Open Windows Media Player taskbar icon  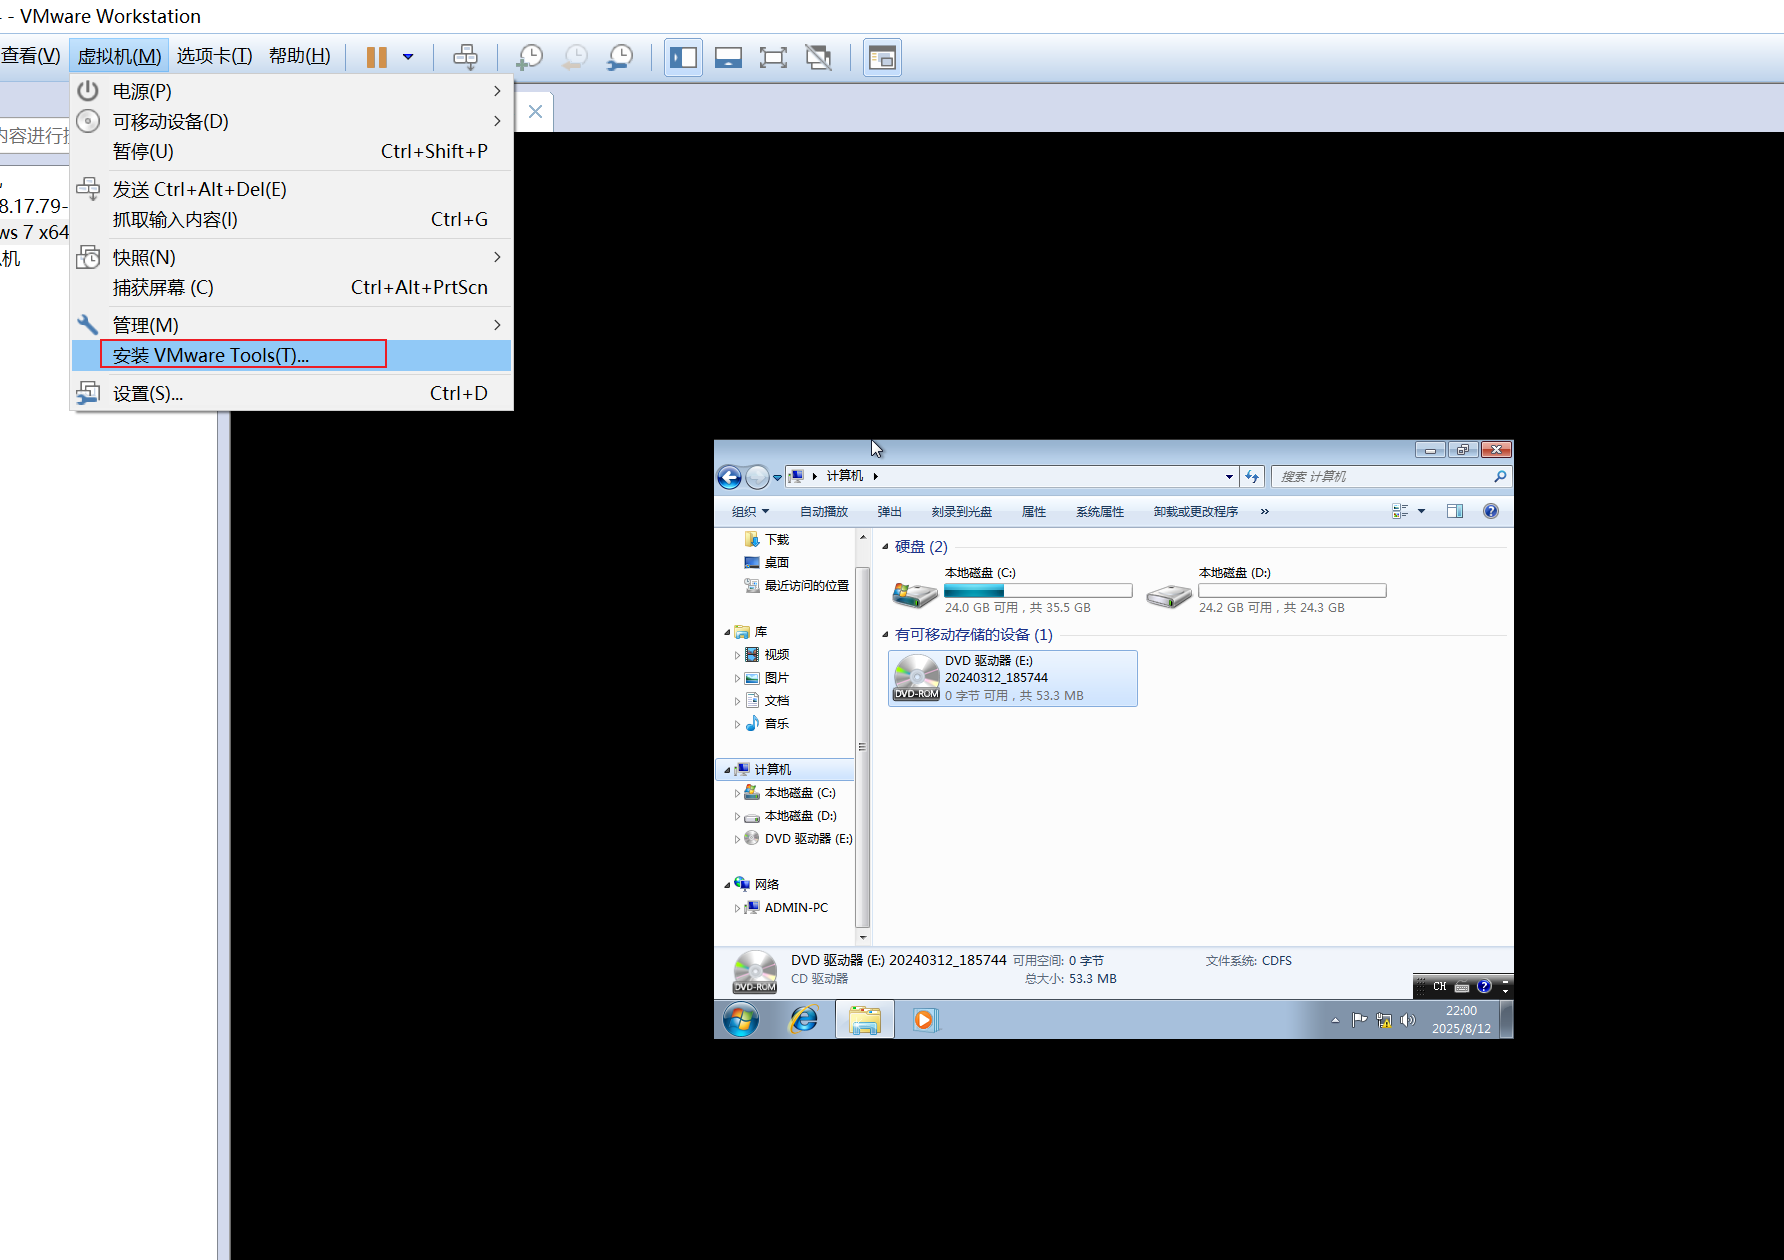(925, 1020)
